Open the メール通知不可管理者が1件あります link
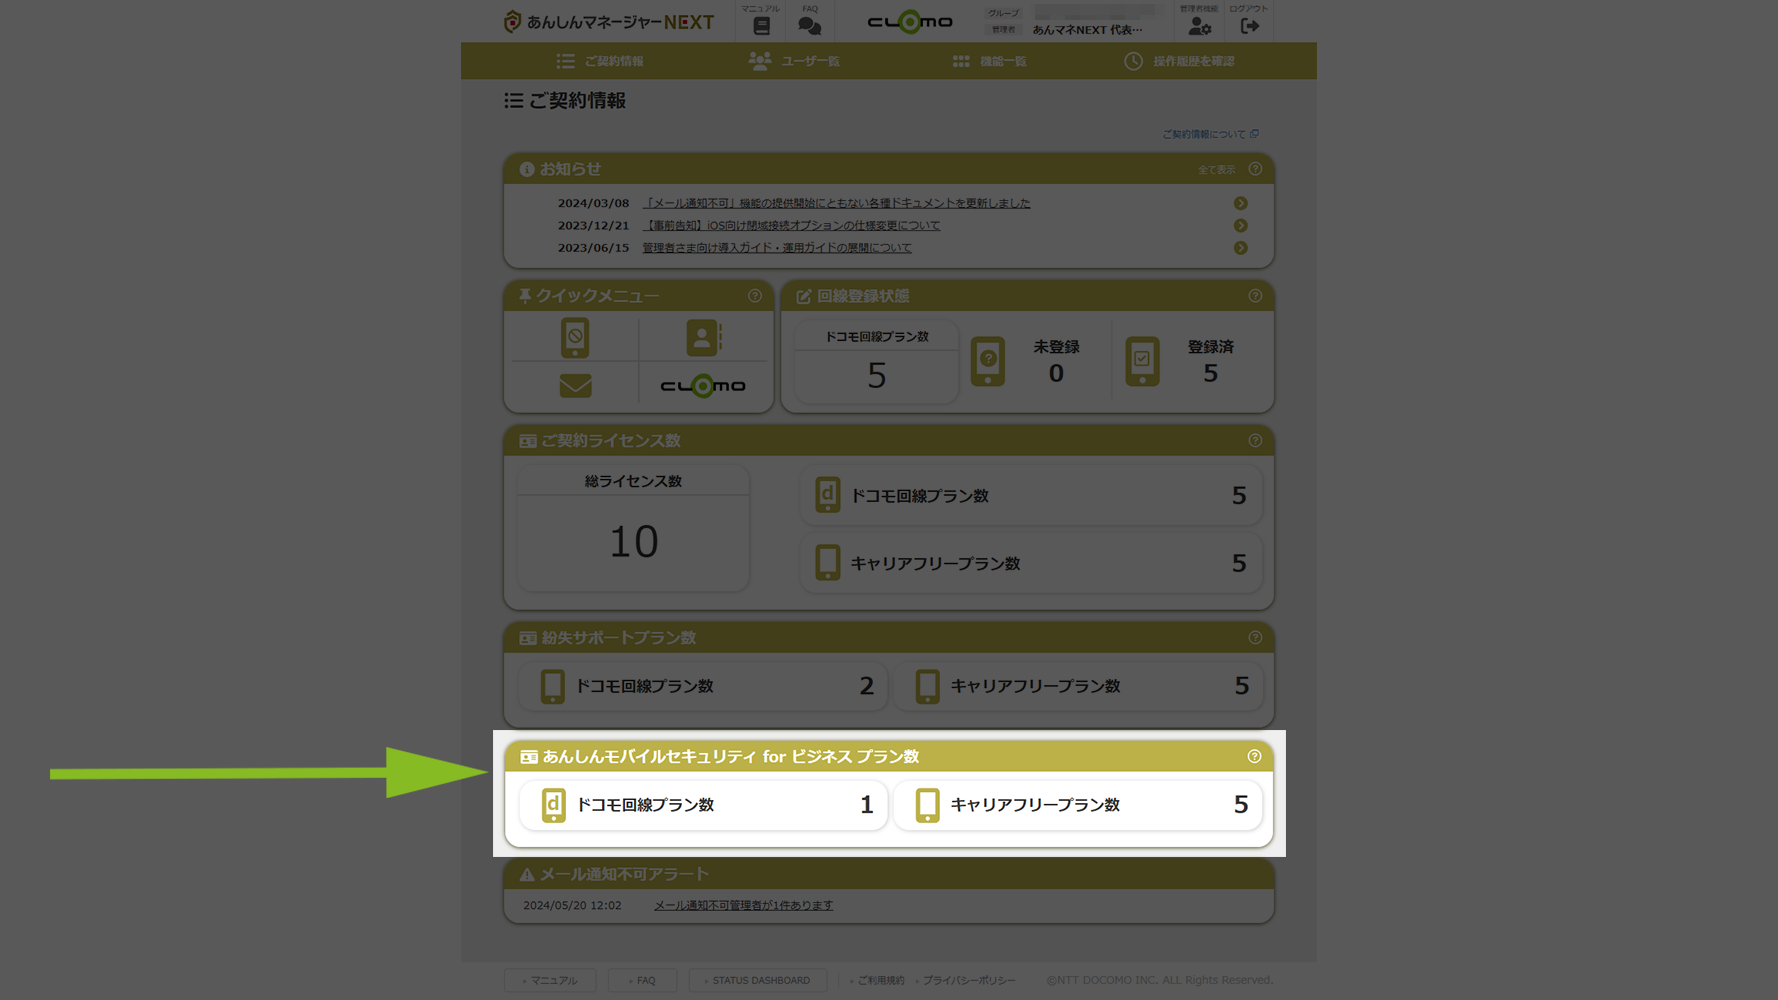The height and width of the screenshot is (1000, 1778). coord(743,906)
